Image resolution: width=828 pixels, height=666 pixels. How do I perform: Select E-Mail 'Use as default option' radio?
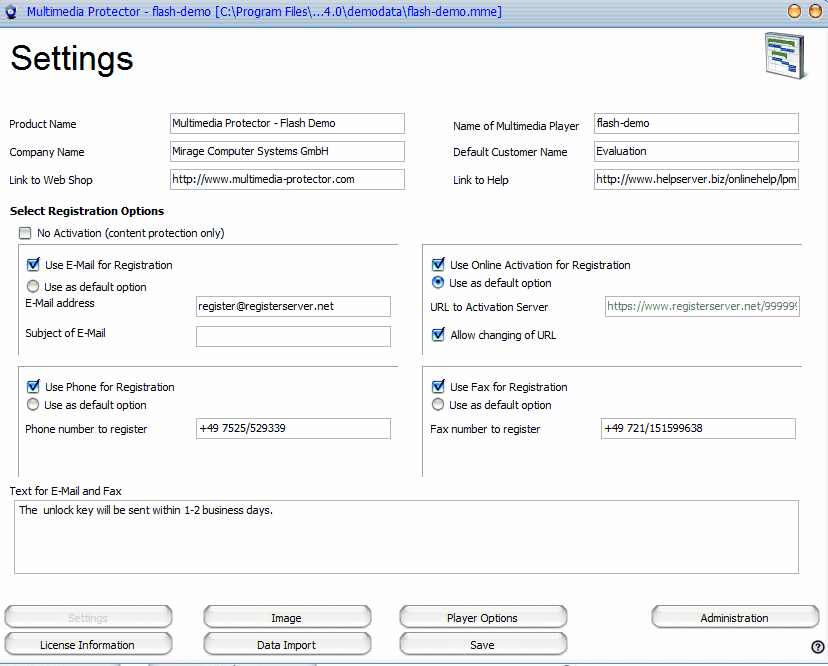(33, 287)
